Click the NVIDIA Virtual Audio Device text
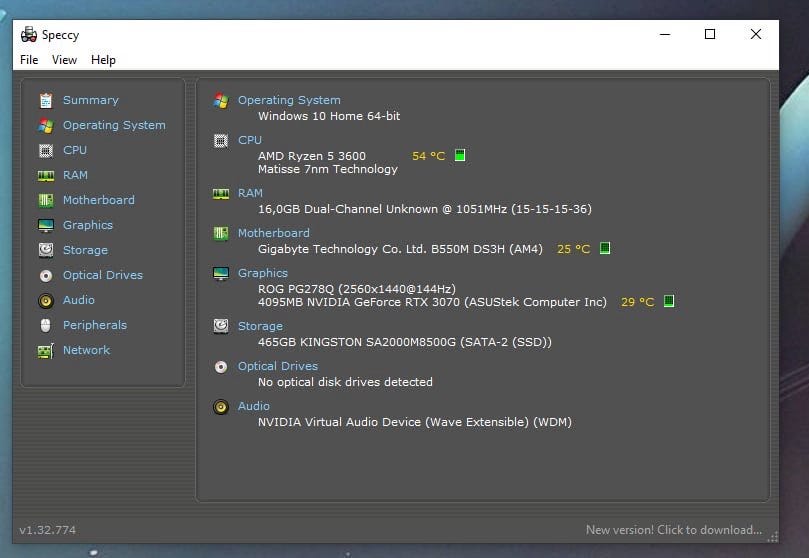Viewport: 809px width, 558px height. 415,422
